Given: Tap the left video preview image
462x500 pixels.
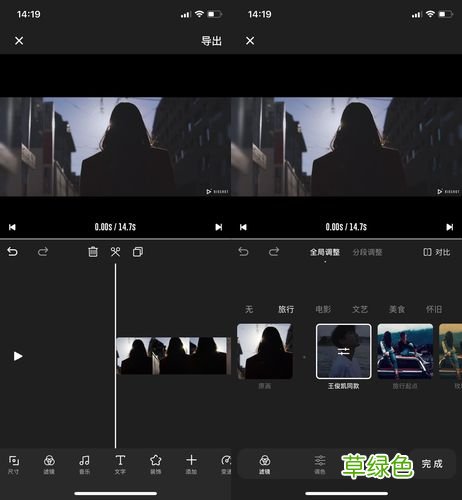Looking at the screenshot, I should 115,147.
